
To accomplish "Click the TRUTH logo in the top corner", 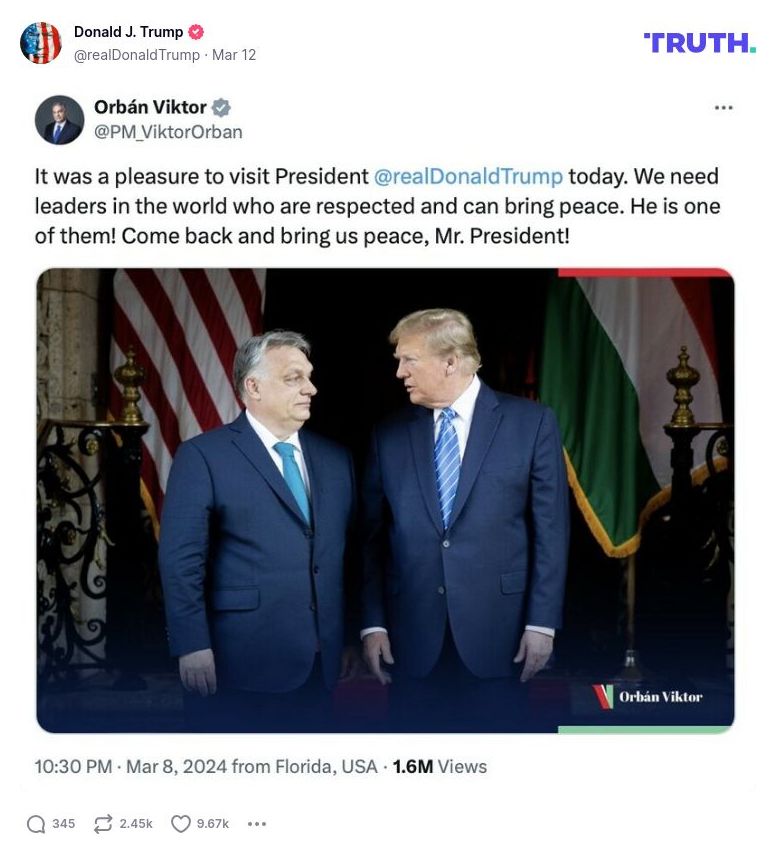I will (x=700, y=43).
